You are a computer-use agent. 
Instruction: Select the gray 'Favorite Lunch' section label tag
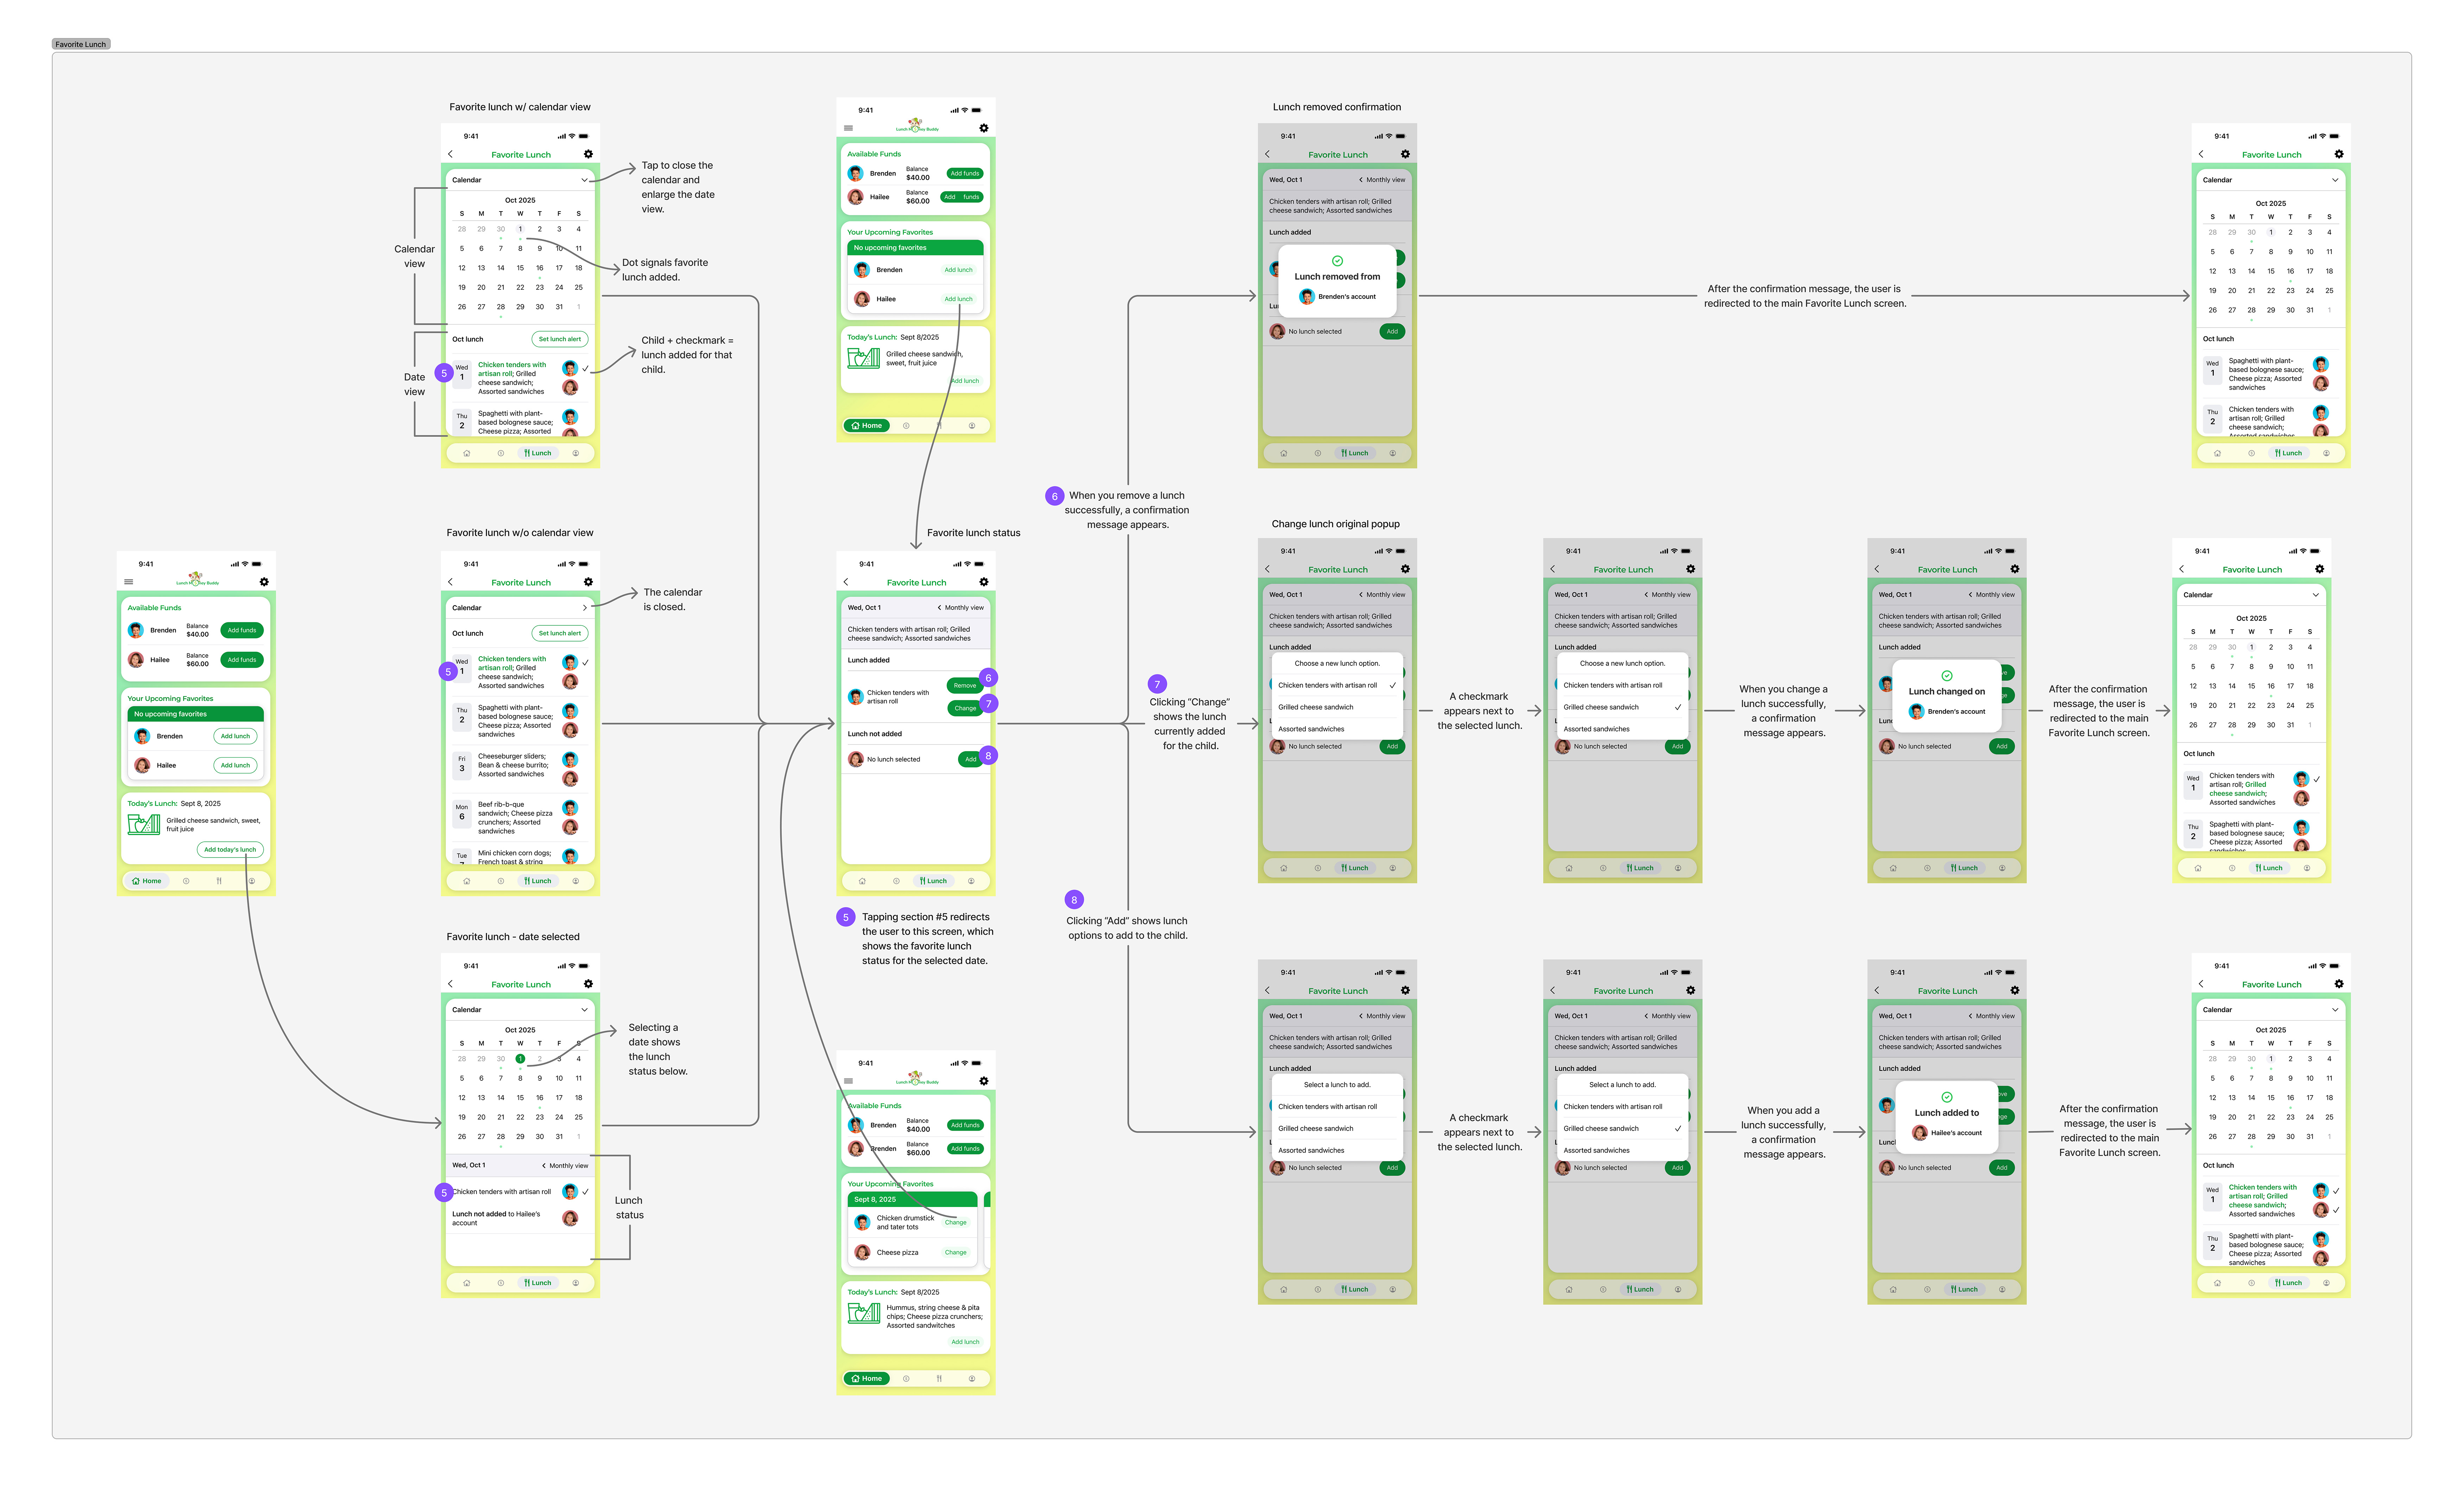pos(81,44)
